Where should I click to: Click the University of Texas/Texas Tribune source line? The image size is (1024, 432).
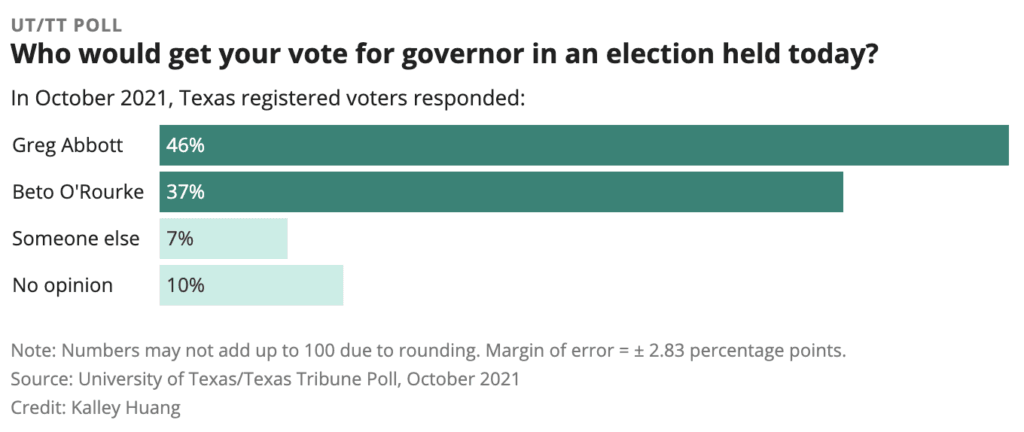[x=265, y=380]
